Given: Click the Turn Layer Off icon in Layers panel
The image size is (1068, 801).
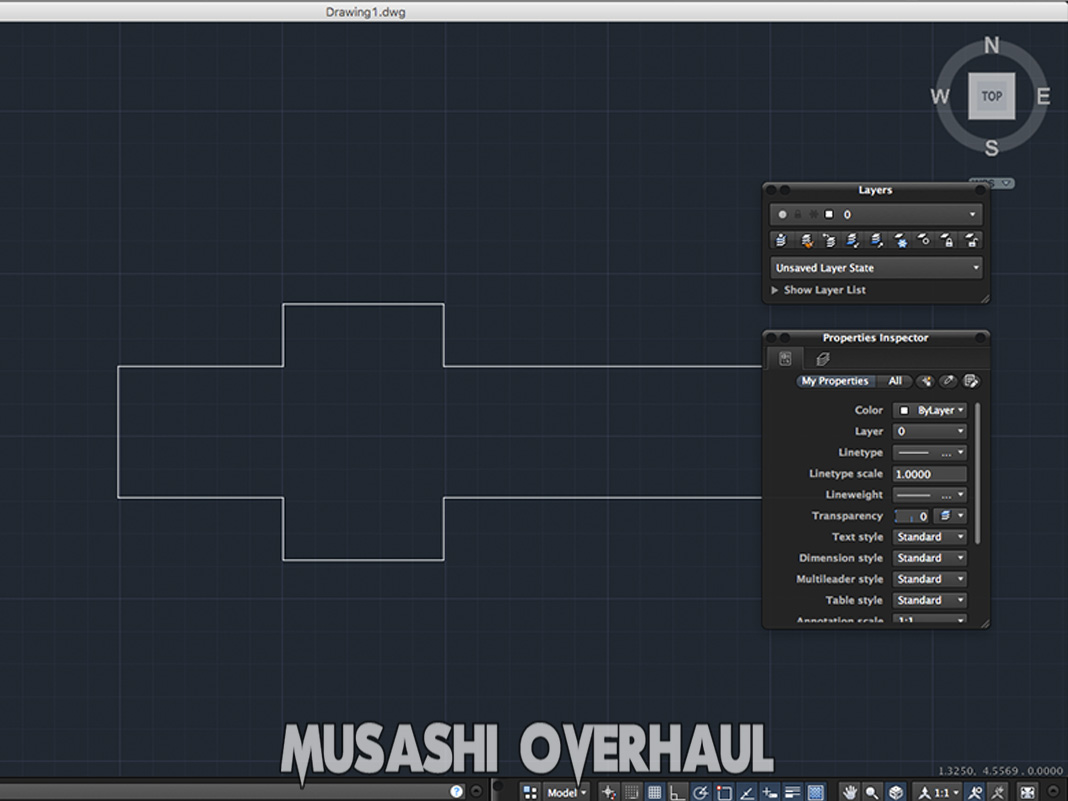Looking at the screenshot, I should pos(924,240).
